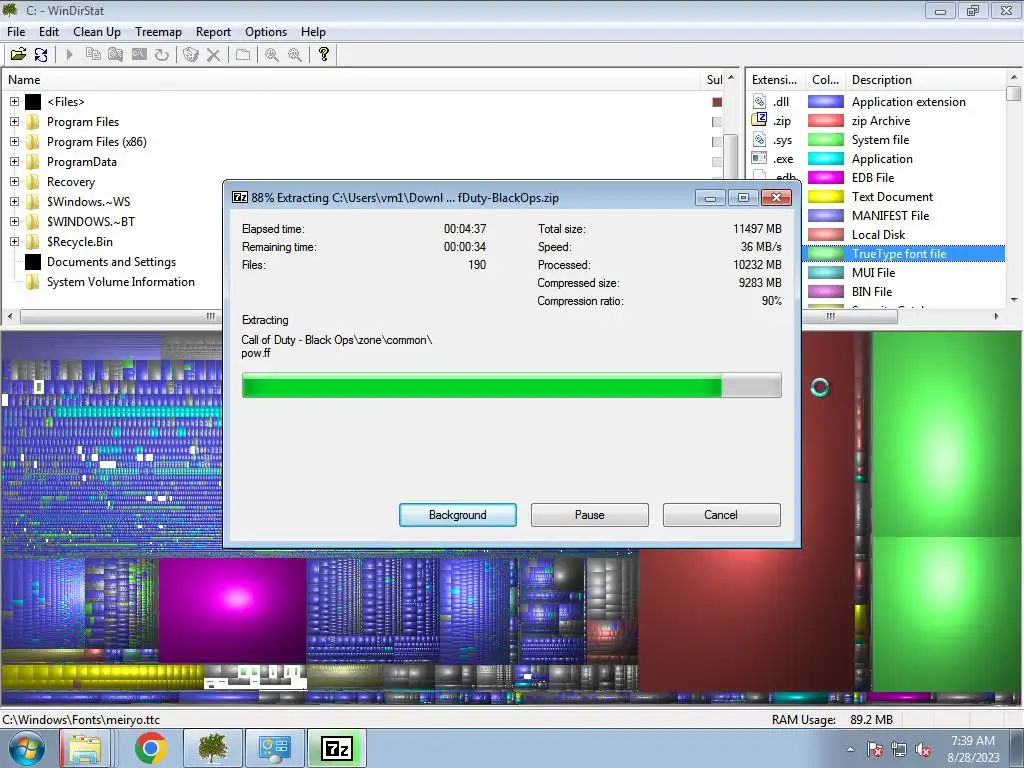Open Windows Explorer from the taskbar

(86, 748)
